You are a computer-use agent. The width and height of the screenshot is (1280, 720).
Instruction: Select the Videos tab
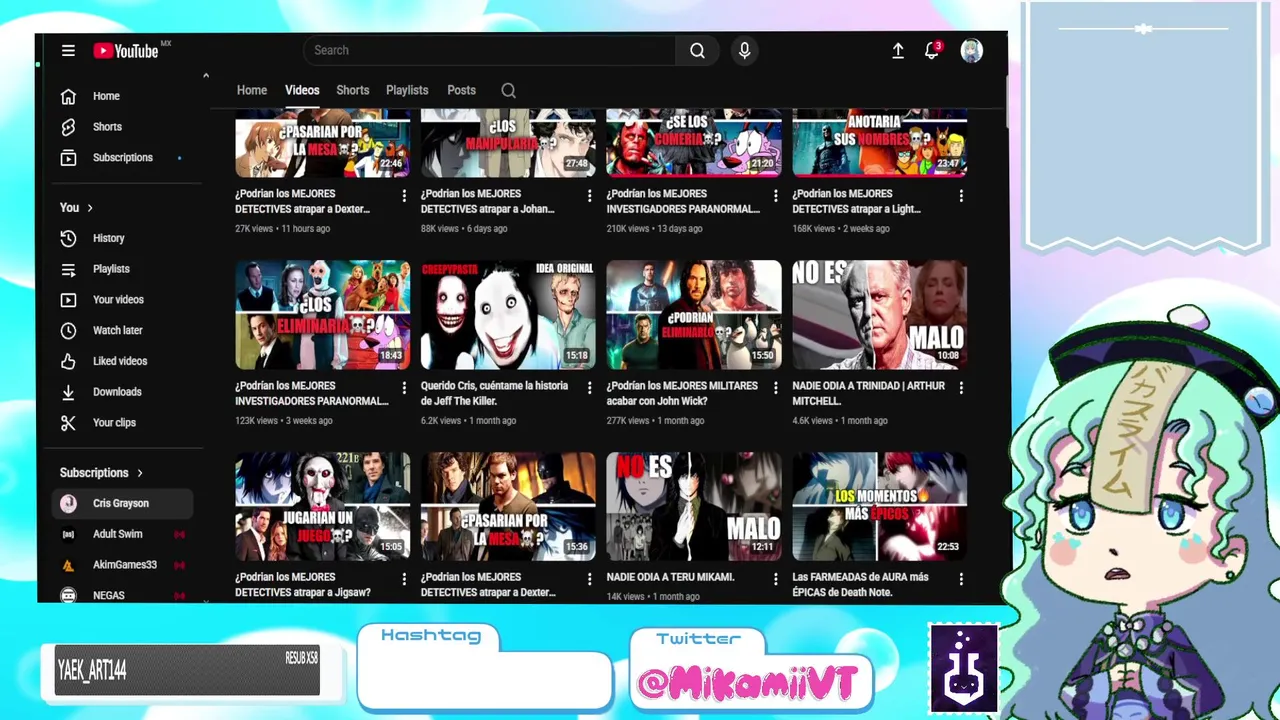pos(302,91)
